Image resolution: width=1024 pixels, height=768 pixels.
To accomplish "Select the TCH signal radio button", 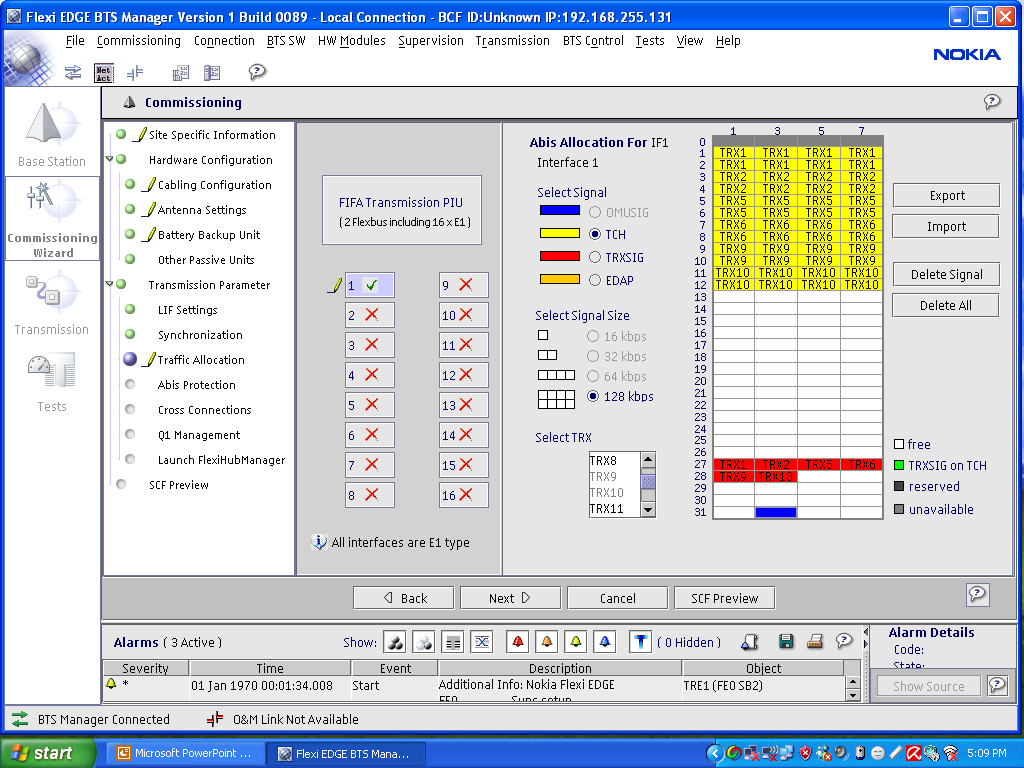I will click(596, 235).
